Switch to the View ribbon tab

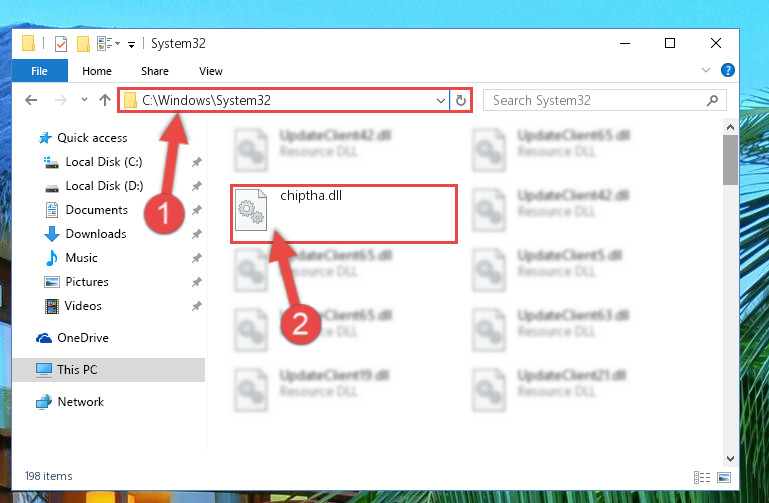pyautogui.click(x=211, y=71)
